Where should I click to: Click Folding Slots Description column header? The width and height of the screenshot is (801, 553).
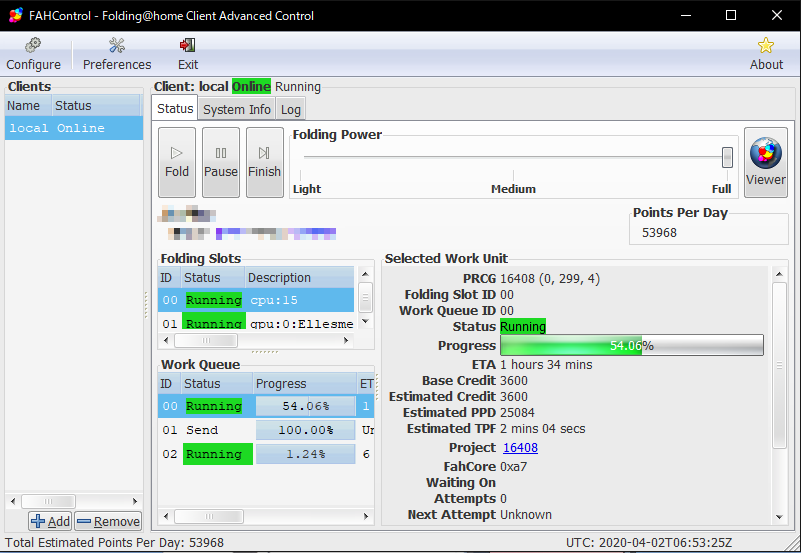299,278
